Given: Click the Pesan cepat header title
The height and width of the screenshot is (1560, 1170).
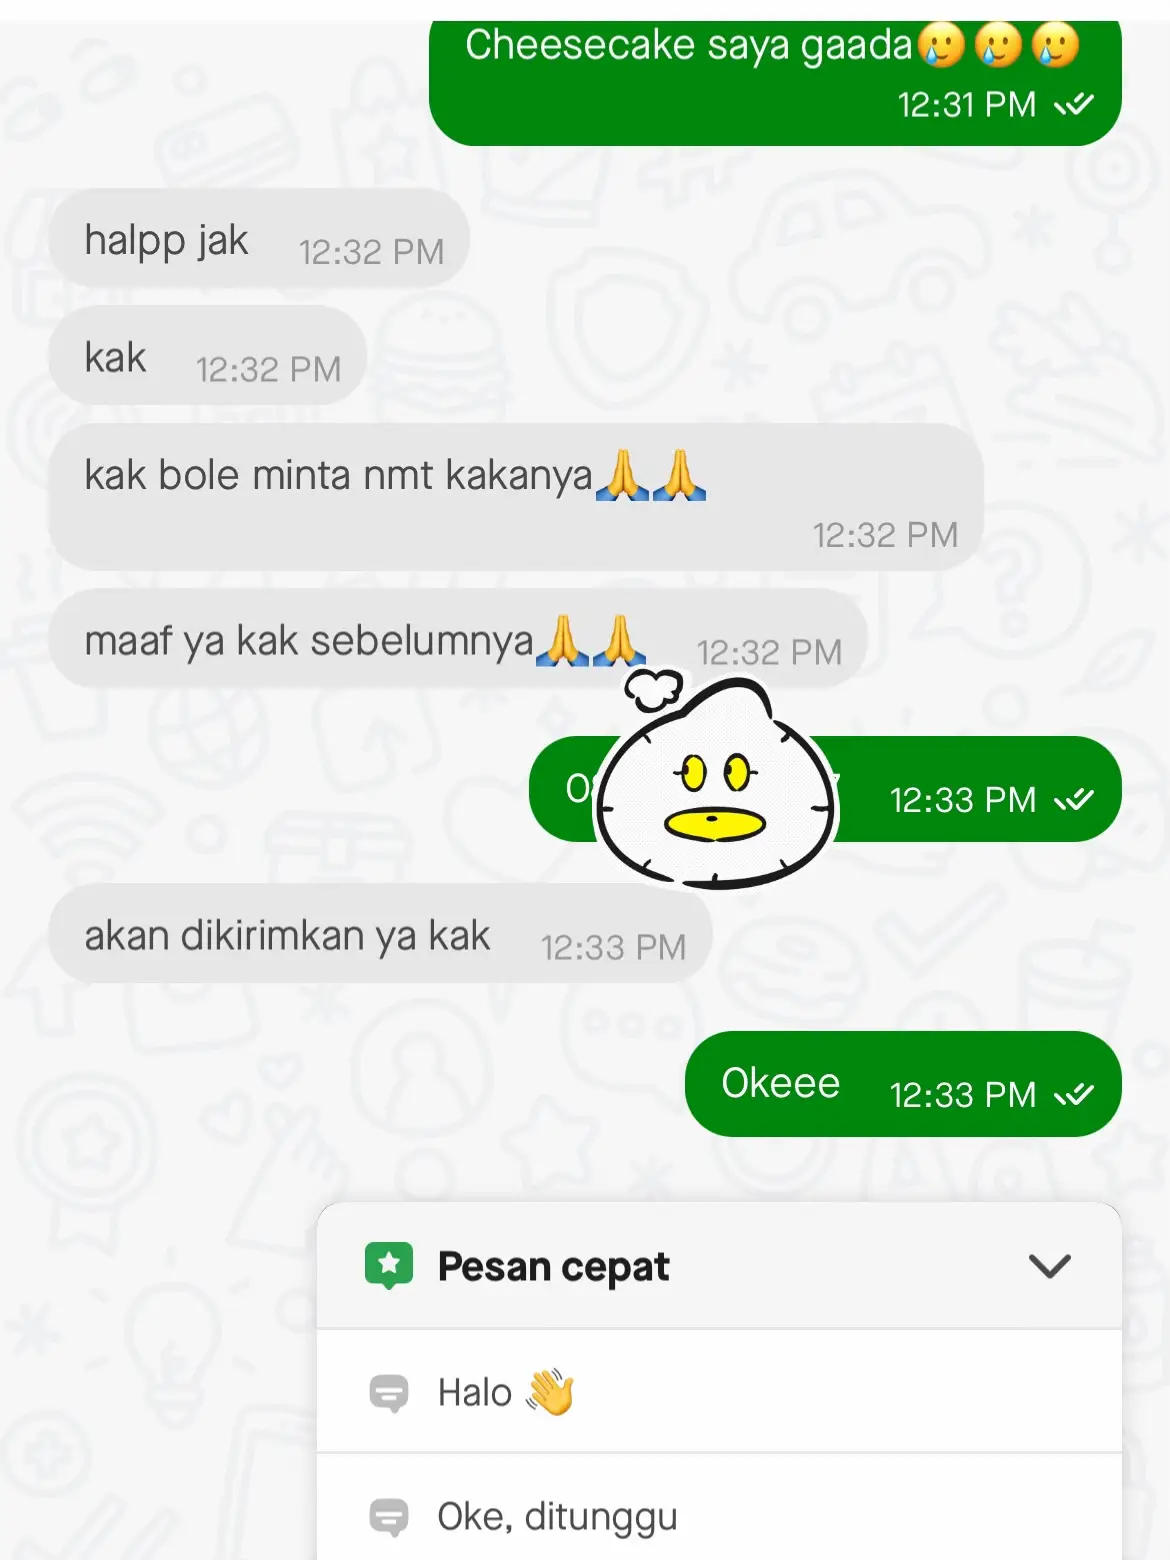Looking at the screenshot, I should [x=553, y=1266].
